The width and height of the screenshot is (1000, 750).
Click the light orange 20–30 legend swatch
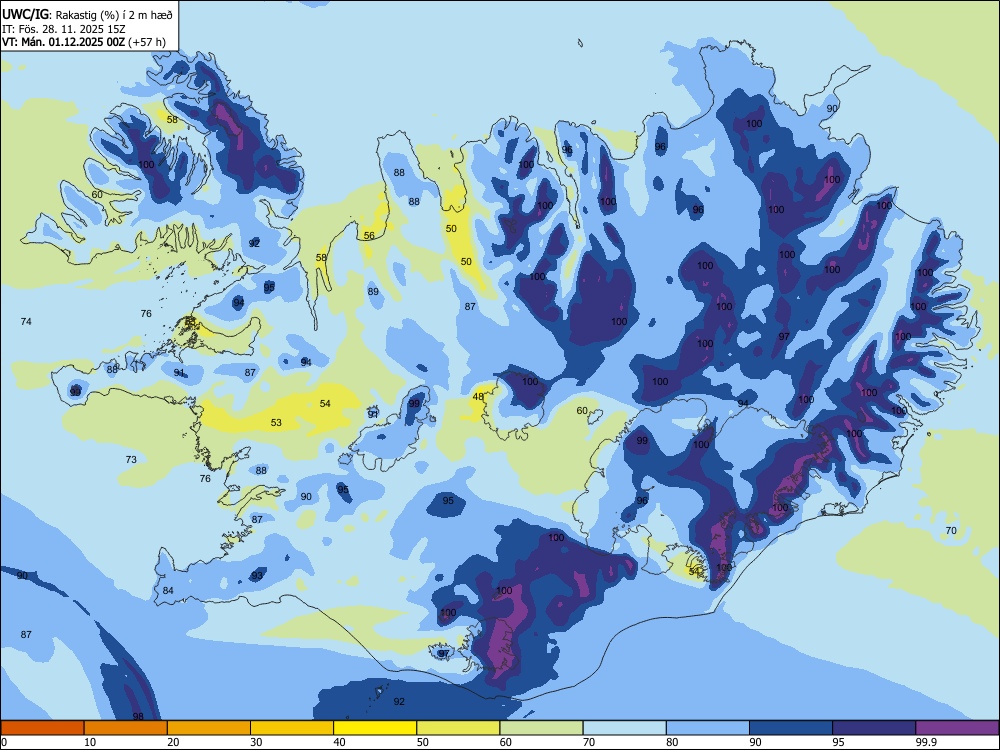click(x=209, y=728)
